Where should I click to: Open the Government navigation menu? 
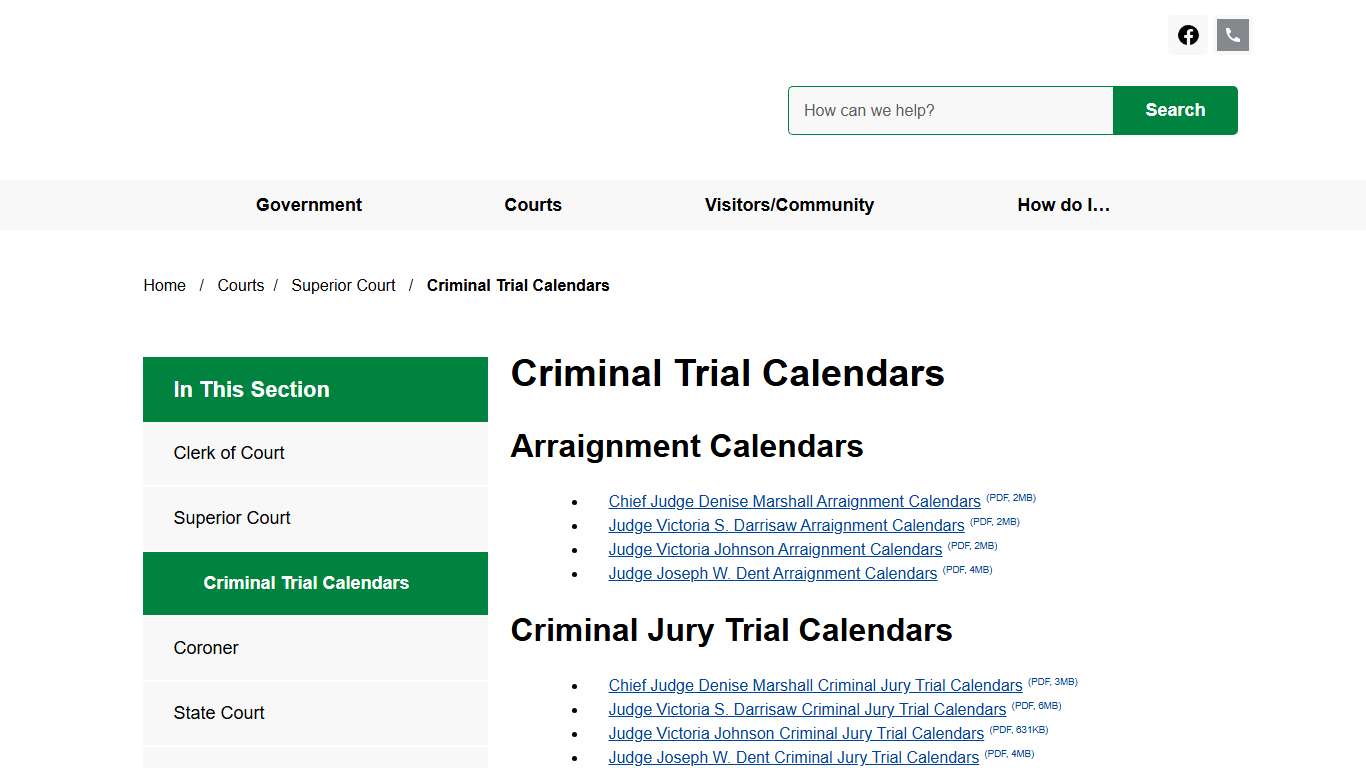coord(308,205)
